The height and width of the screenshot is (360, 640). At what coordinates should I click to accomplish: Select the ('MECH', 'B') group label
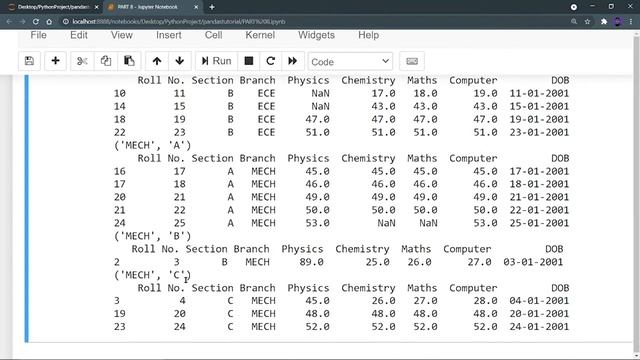point(153,236)
